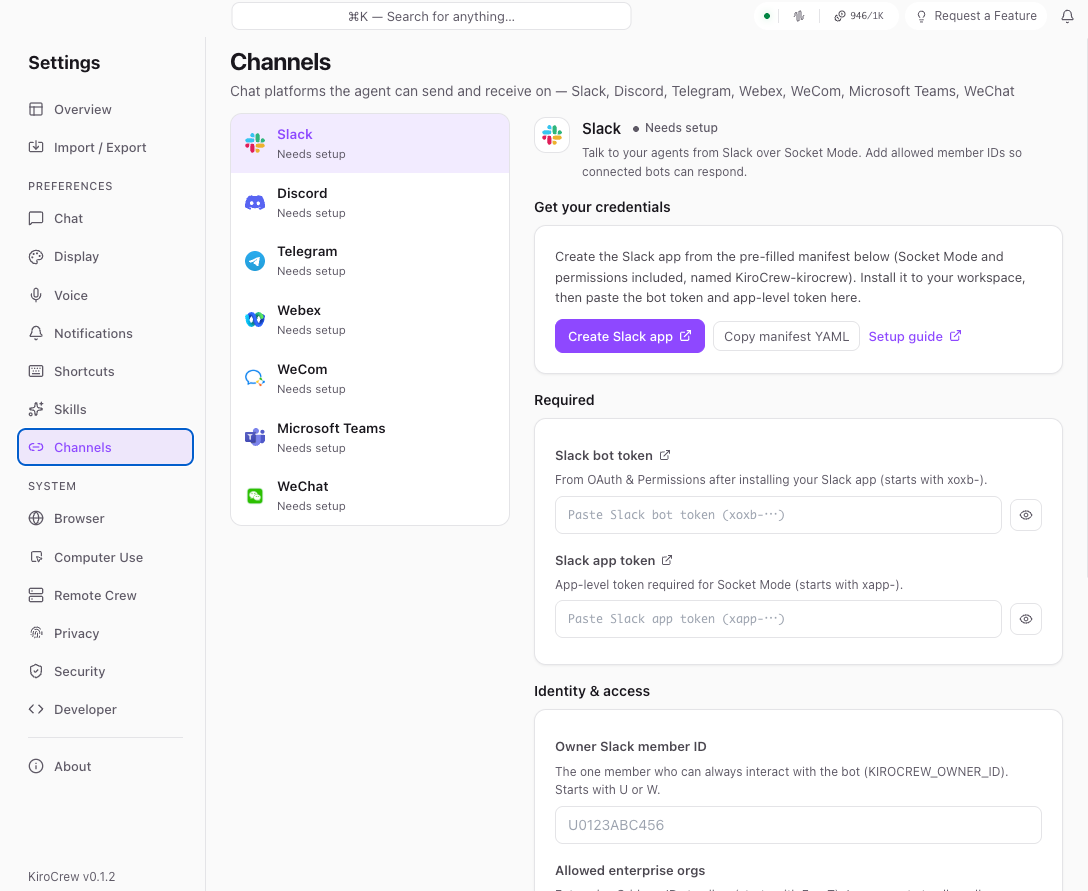Screen dimensions: 1088x891
Task: Click the Identity & access heading
Action: (592, 691)
